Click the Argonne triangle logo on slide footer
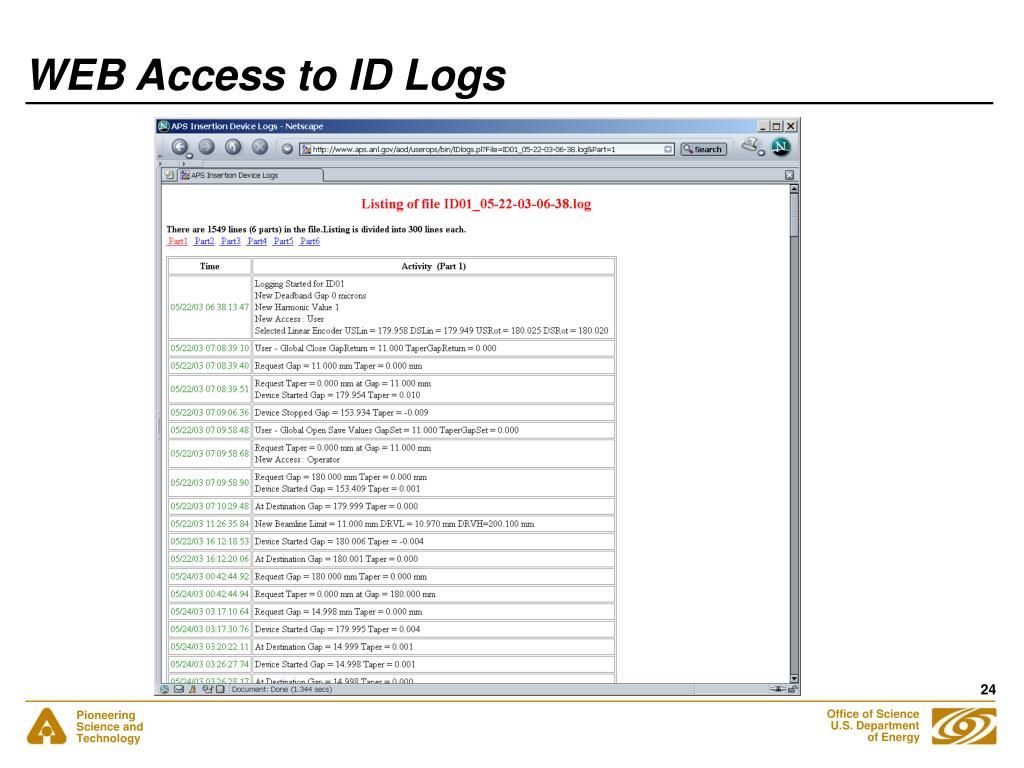 (46, 726)
